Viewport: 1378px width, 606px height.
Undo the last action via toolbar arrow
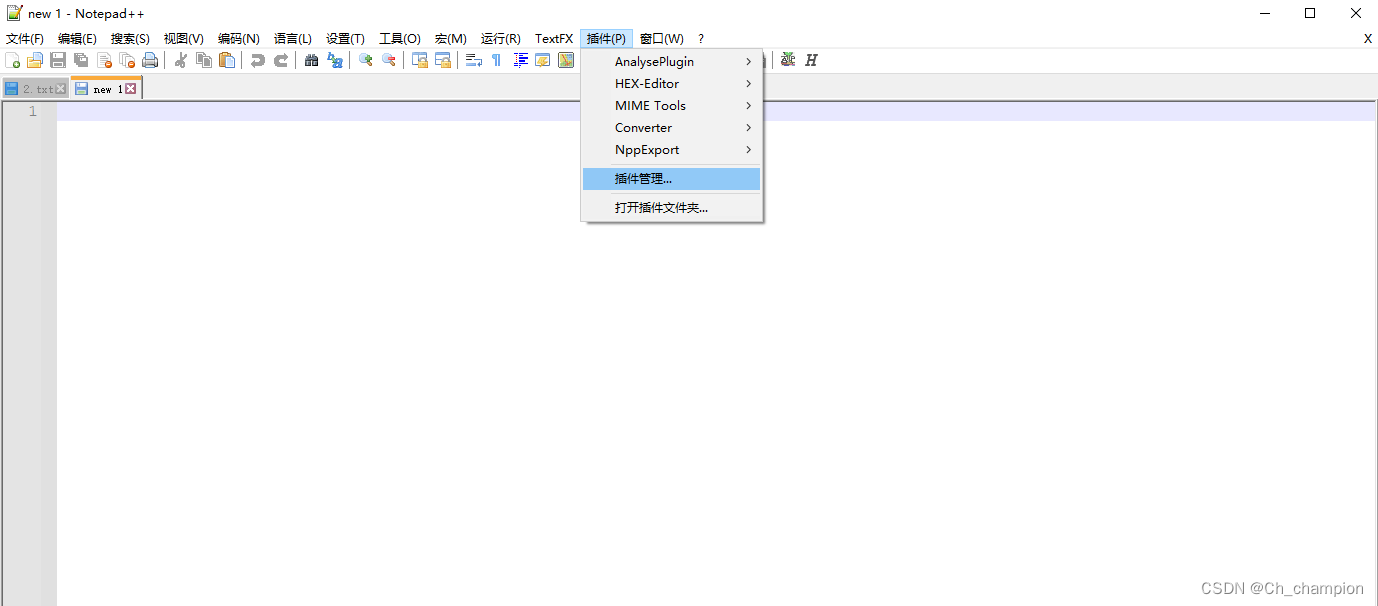pos(258,60)
